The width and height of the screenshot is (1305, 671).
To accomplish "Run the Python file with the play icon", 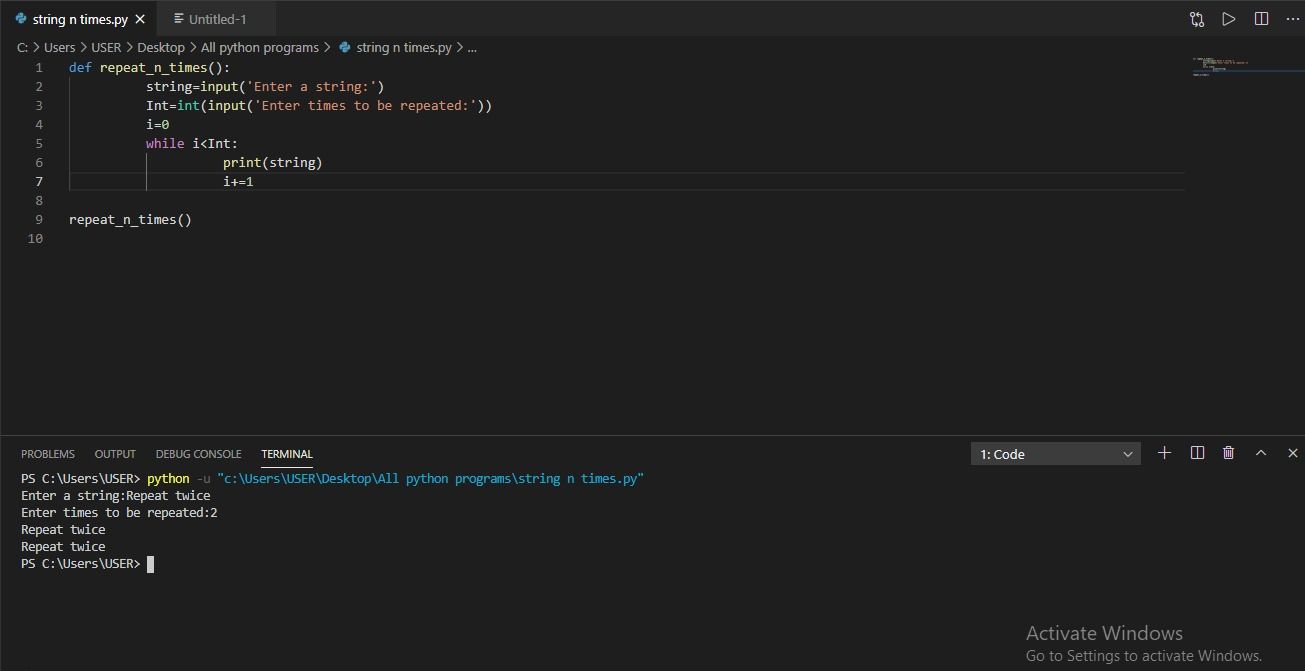I will [1228, 18].
